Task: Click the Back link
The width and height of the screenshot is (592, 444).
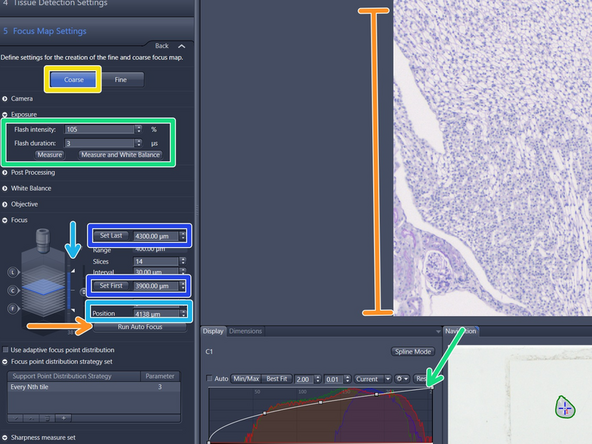Action: 162,46
